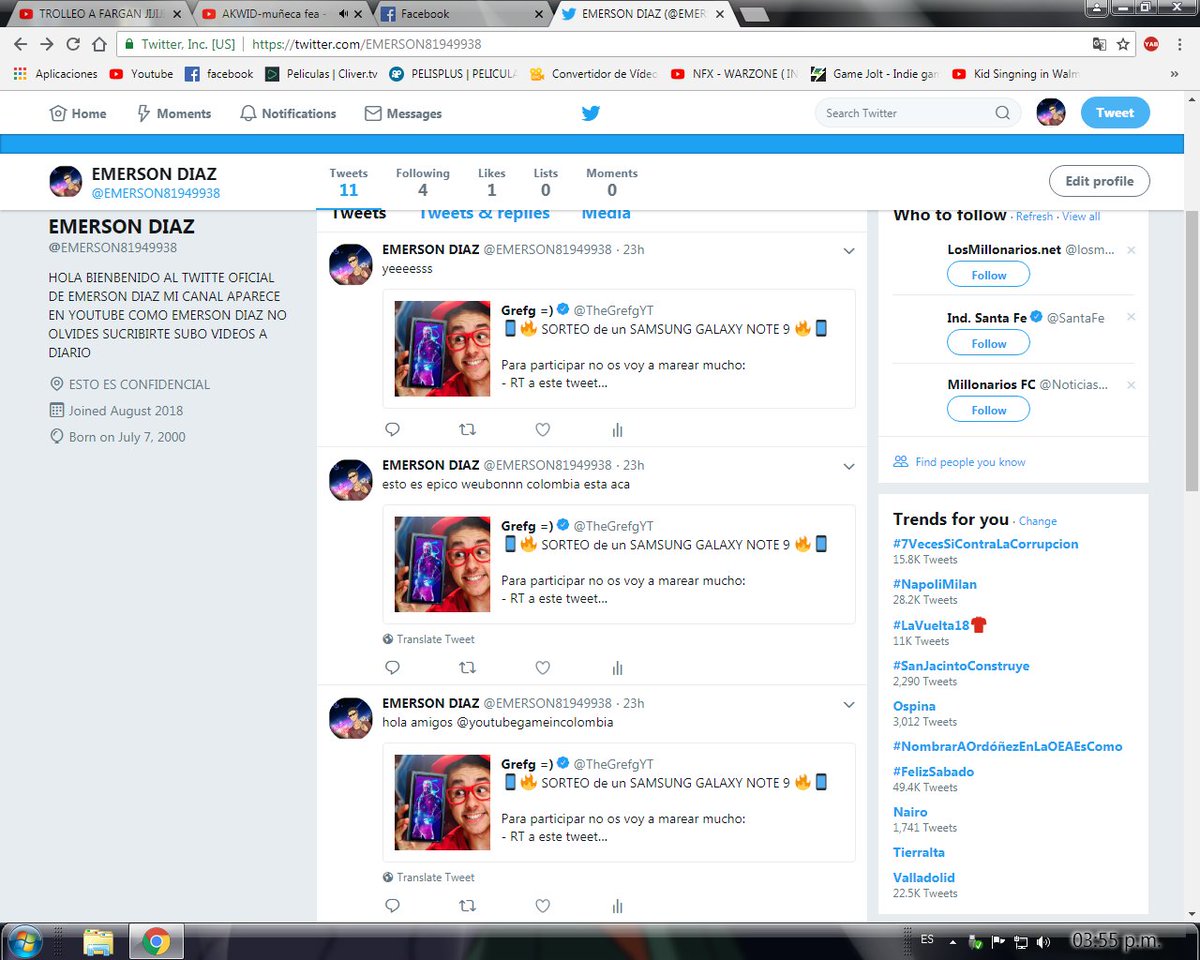Open Windows Start menu
The width and height of the screenshot is (1200, 960).
pyautogui.click(x=23, y=940)
